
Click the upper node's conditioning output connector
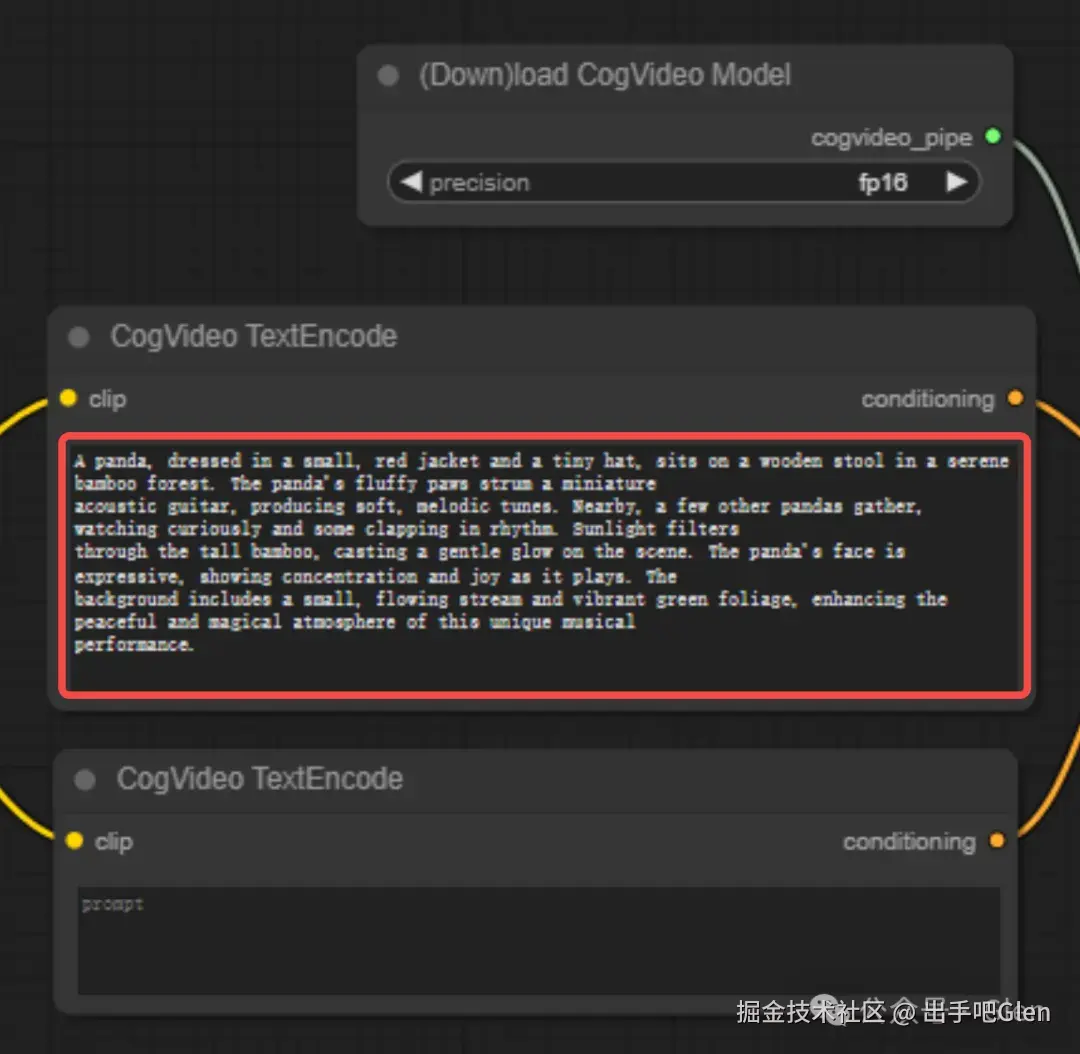1015,397
